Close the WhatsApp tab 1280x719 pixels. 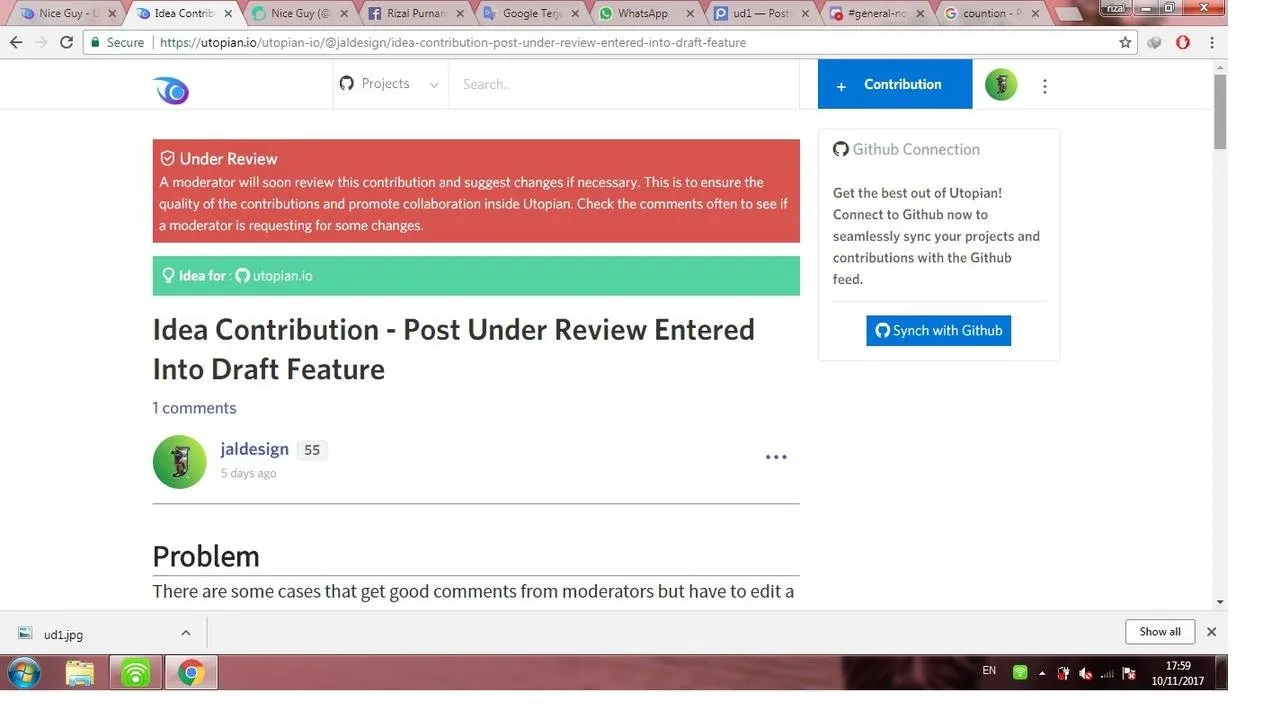click(690, 14)
